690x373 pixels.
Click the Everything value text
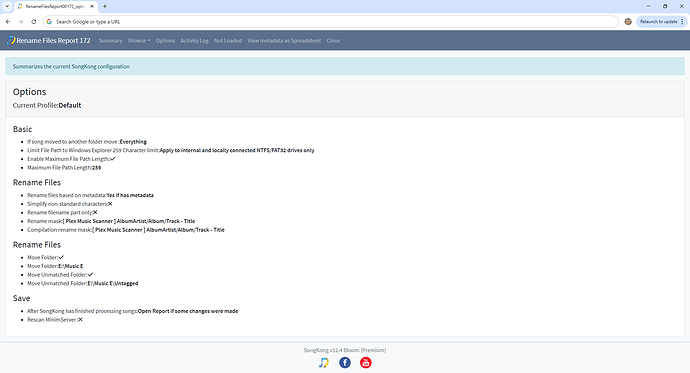pyautogui.click(x=133, y=142)
